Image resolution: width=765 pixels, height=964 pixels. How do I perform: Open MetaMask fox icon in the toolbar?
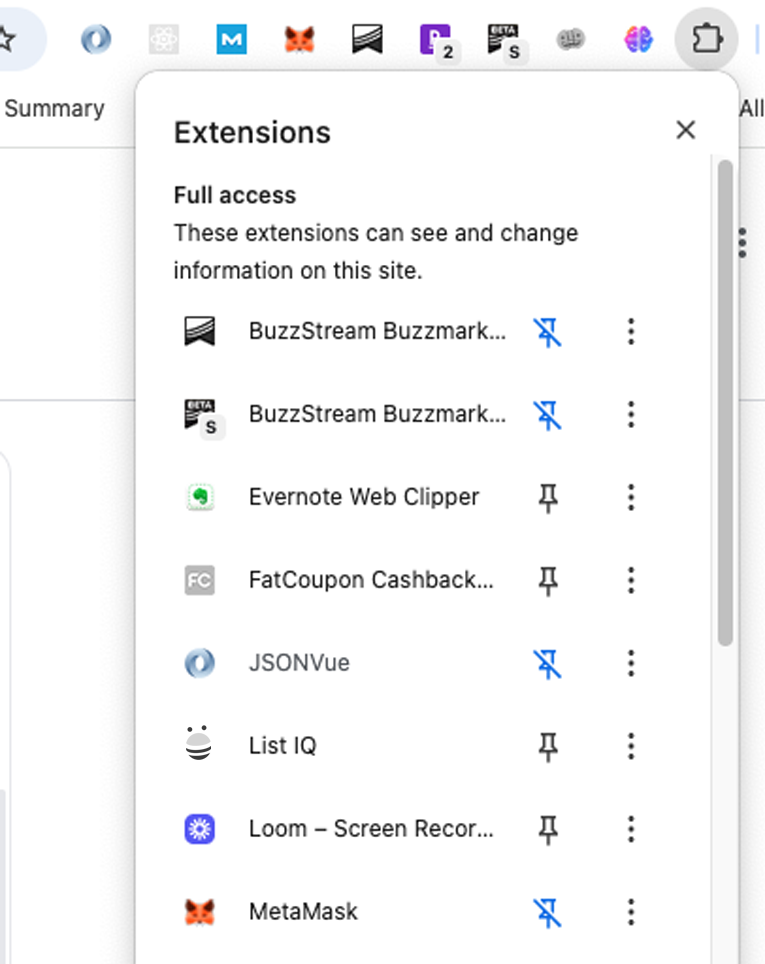pos(299,39)
